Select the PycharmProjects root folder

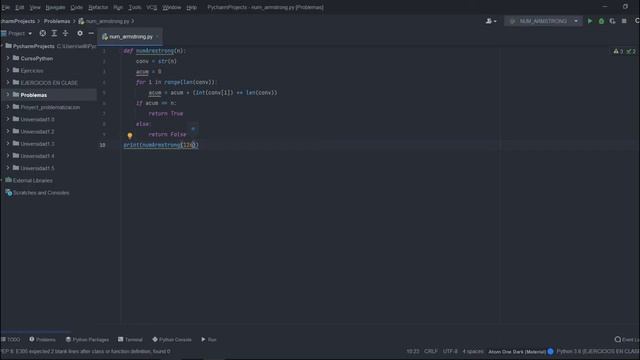pos(33,46)
